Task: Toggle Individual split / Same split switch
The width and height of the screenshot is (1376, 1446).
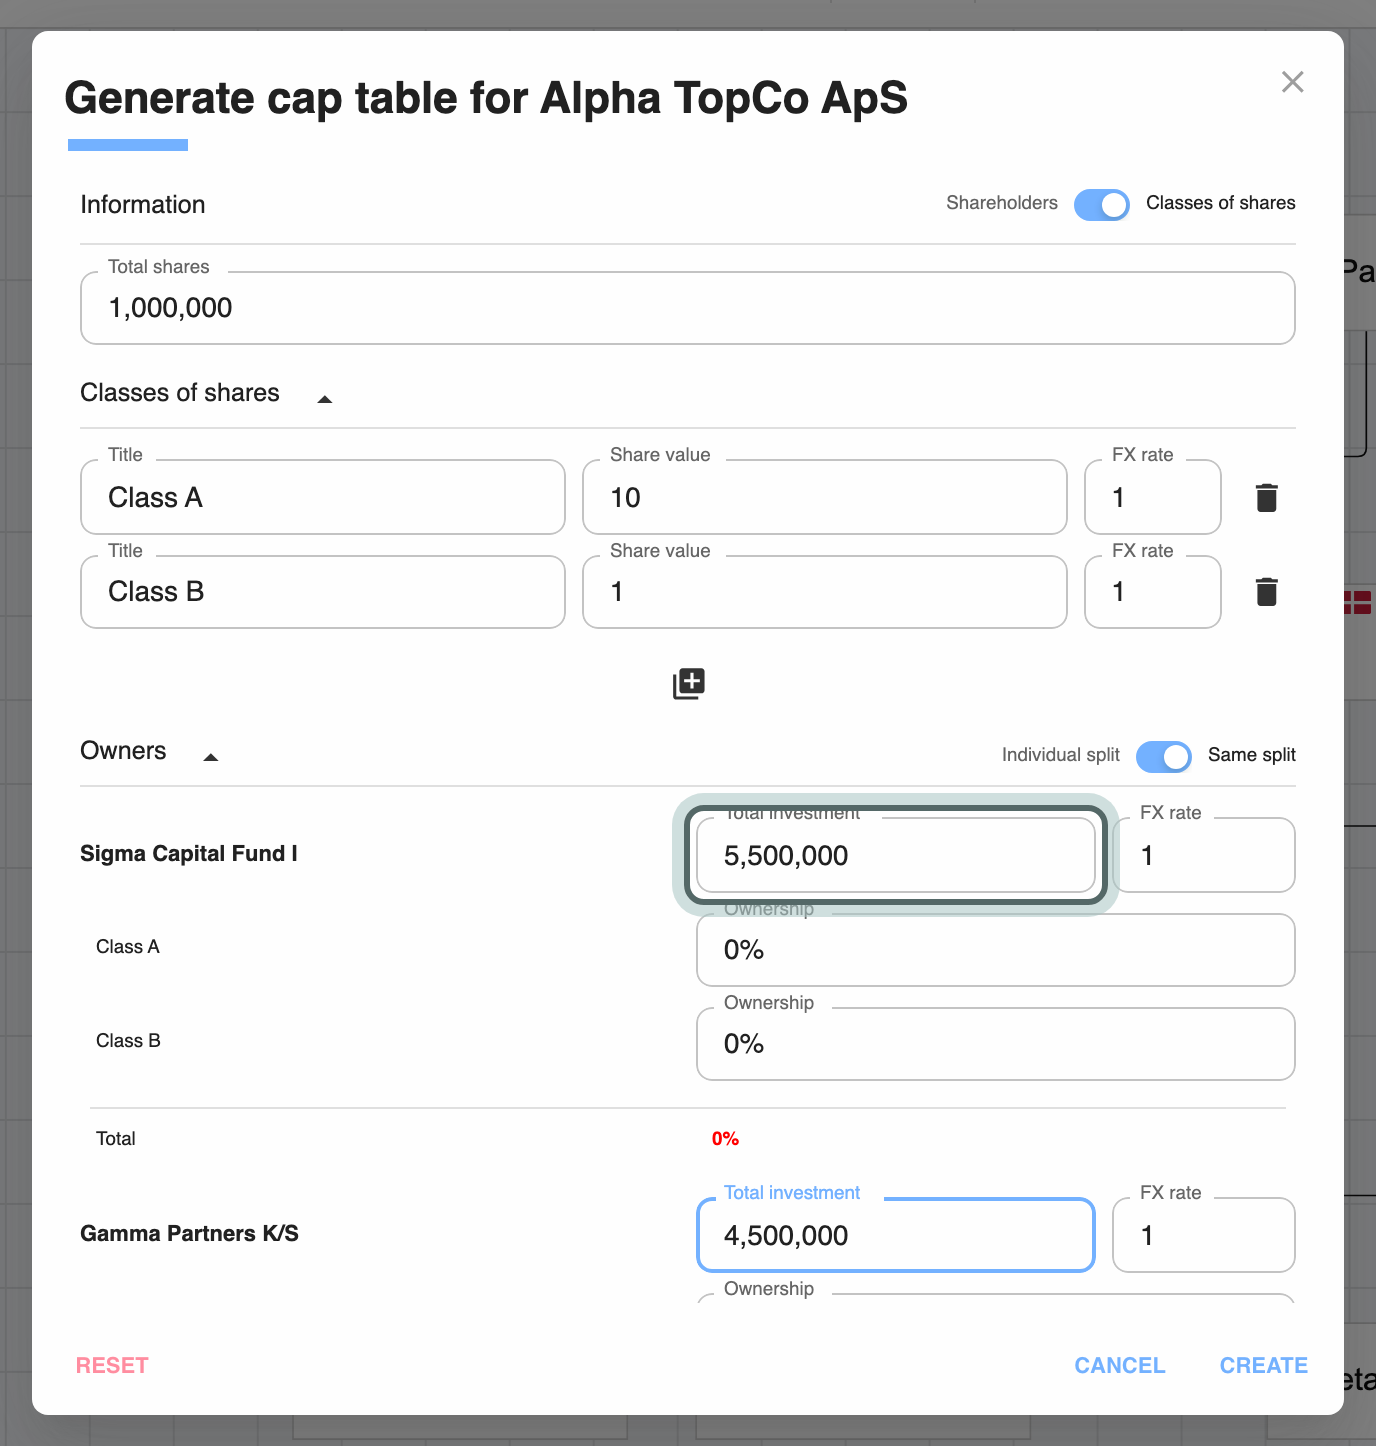Action: point(1164,756)
